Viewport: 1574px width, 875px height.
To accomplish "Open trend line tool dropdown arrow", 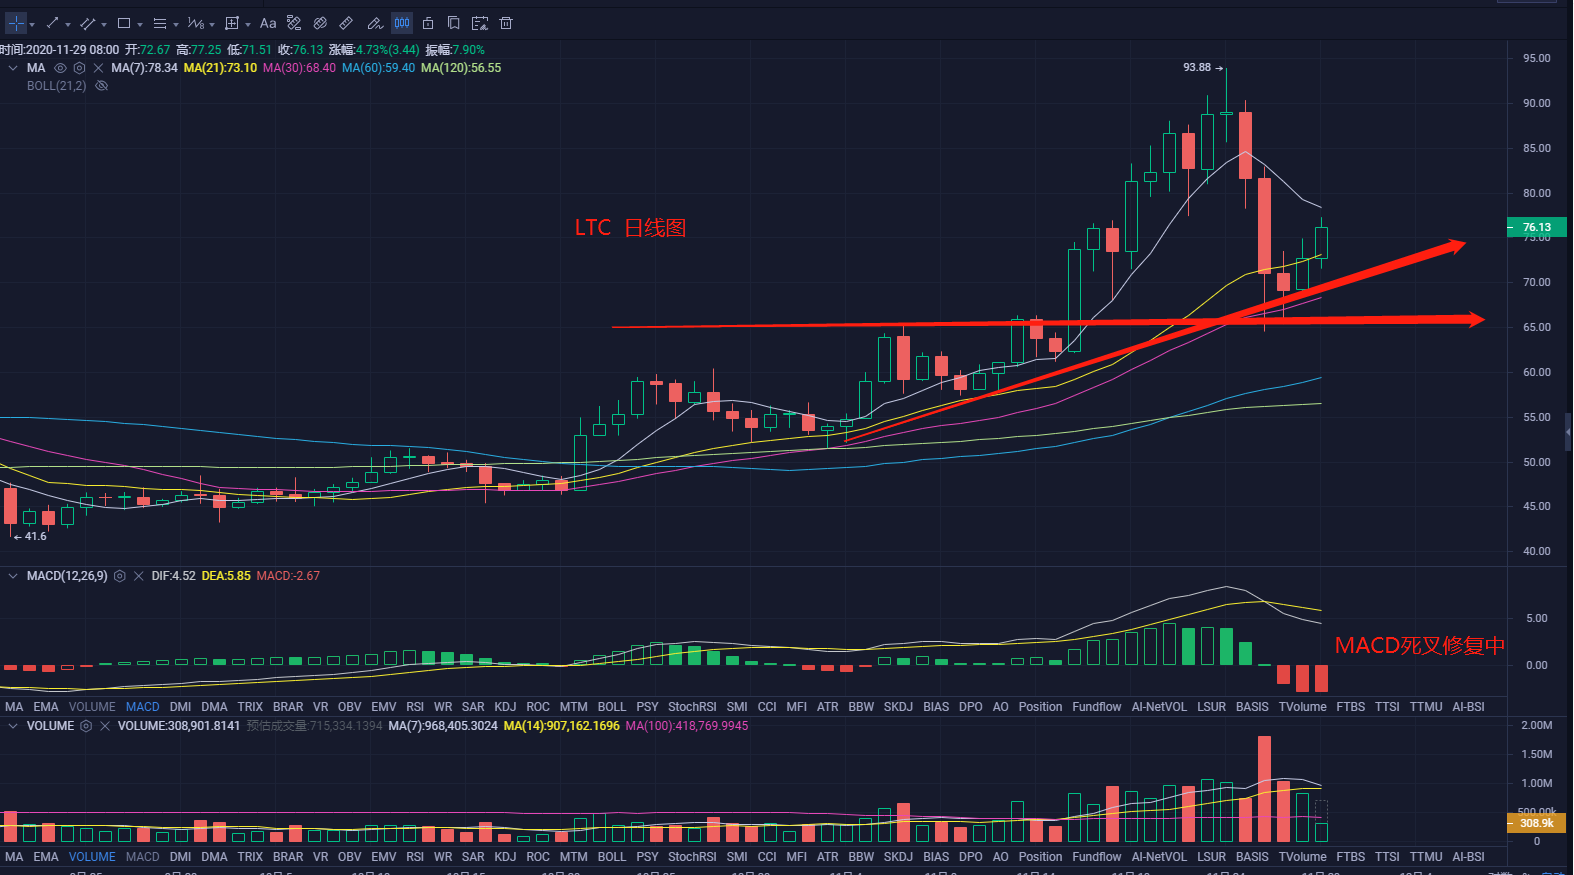I will 68,24.
